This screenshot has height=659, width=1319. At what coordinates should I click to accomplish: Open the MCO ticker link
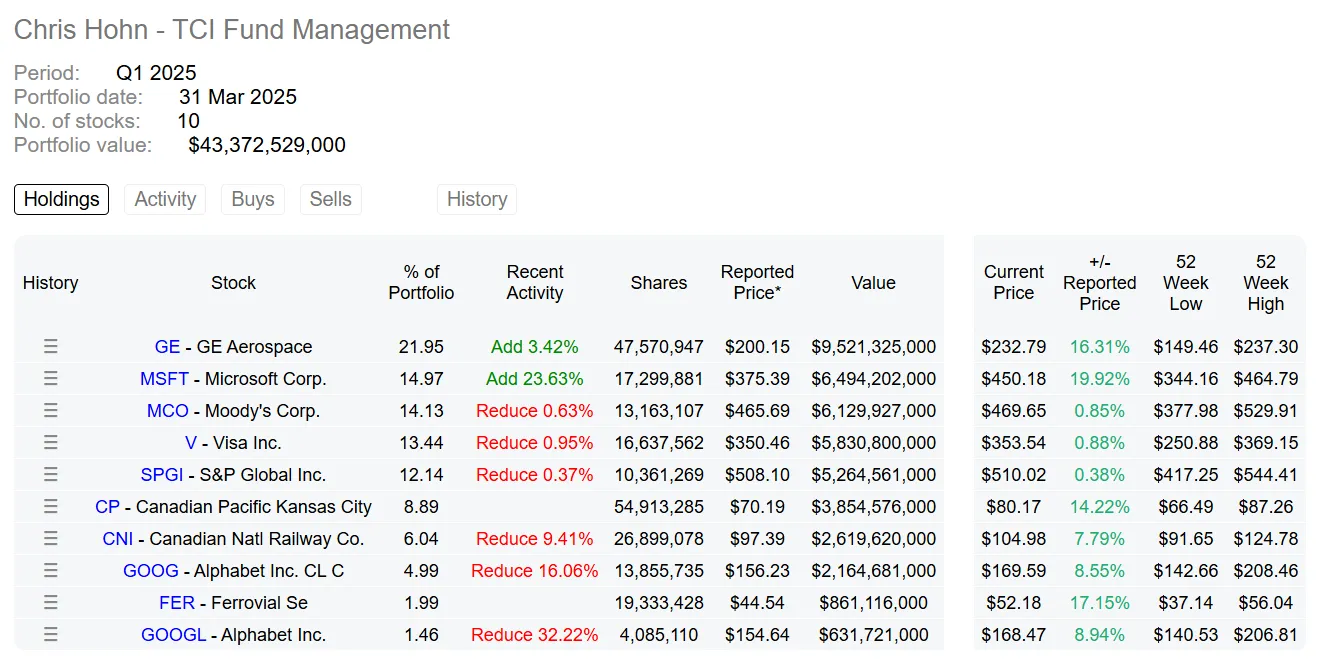(168, 411)
